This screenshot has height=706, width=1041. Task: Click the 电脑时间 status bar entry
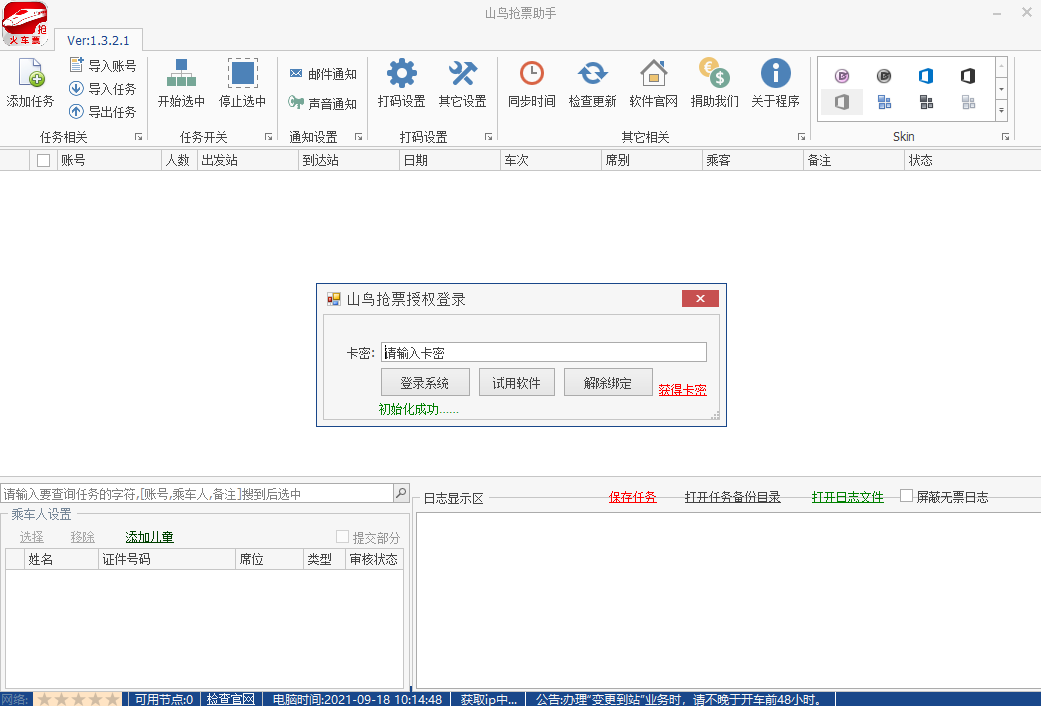pyautogui.click(x=357, y=699)
